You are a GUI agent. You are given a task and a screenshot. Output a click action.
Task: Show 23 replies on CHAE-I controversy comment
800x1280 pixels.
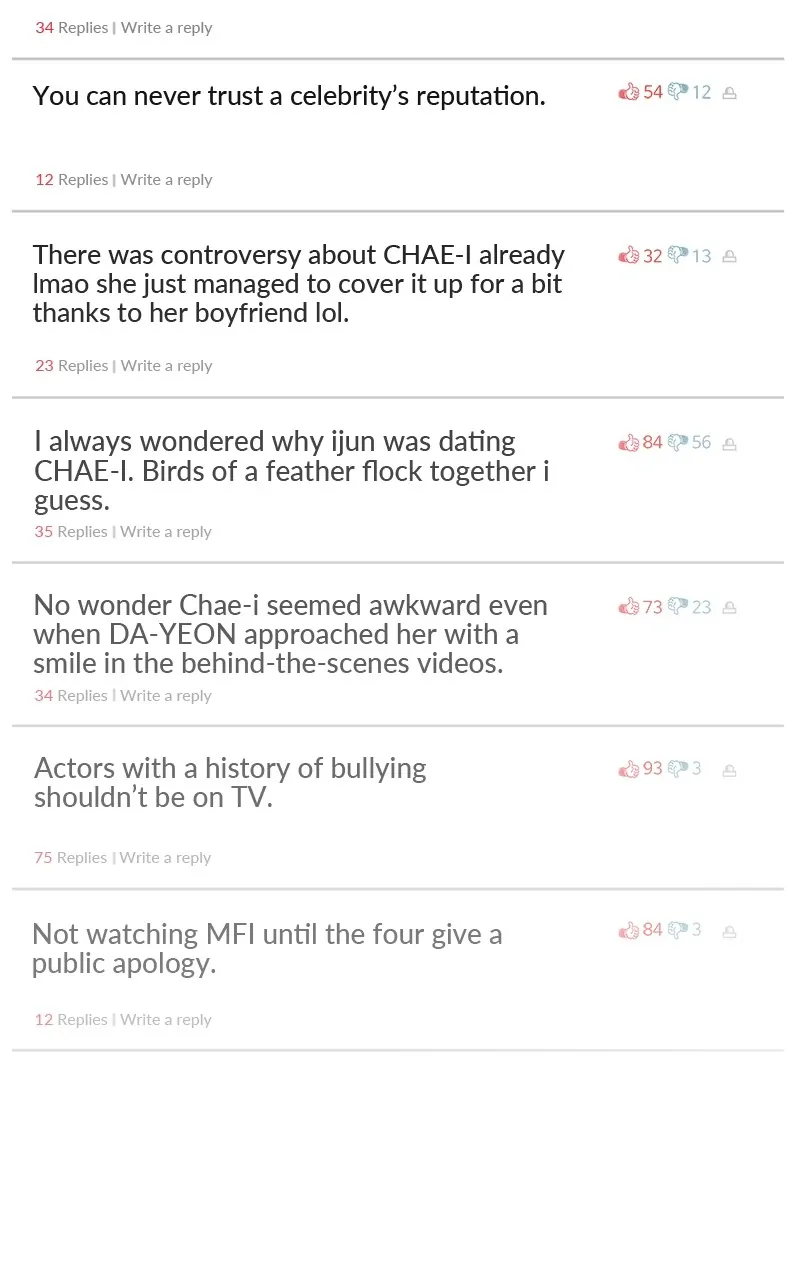click(71, 366)
